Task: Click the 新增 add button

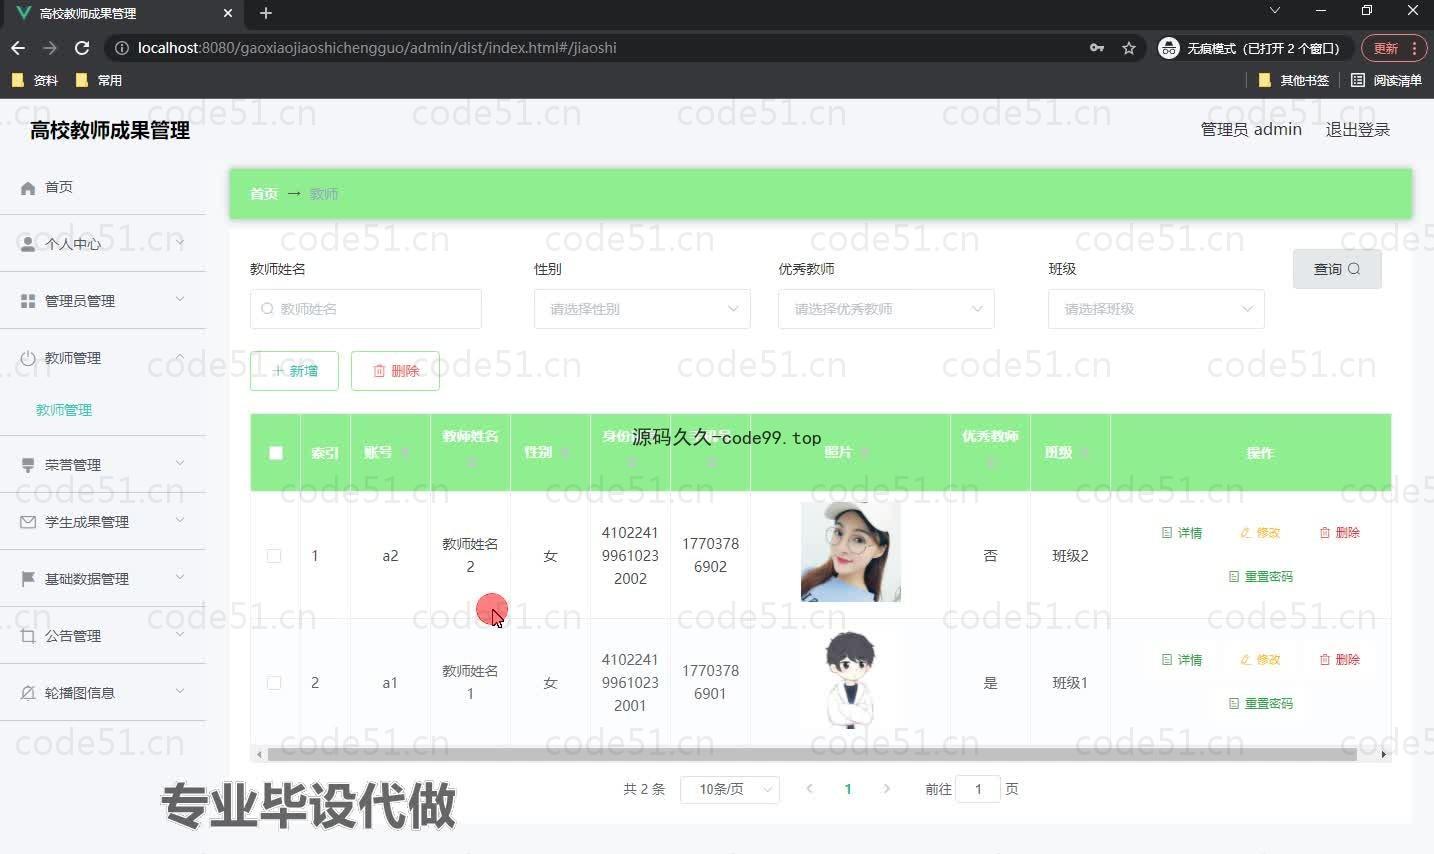Action: coord(294,371)
